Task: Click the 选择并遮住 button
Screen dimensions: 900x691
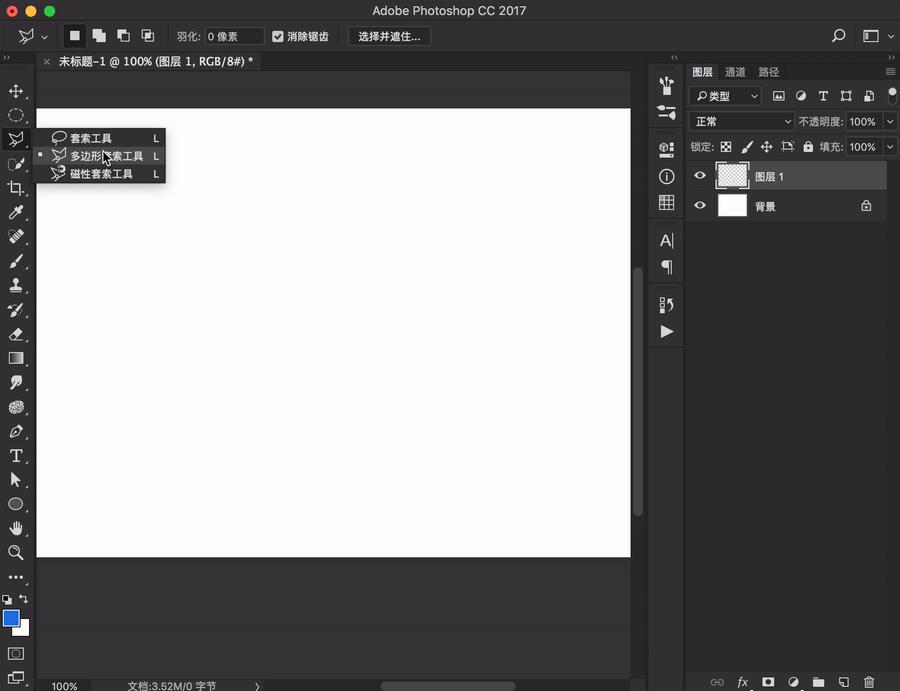Action: point(390,36)
